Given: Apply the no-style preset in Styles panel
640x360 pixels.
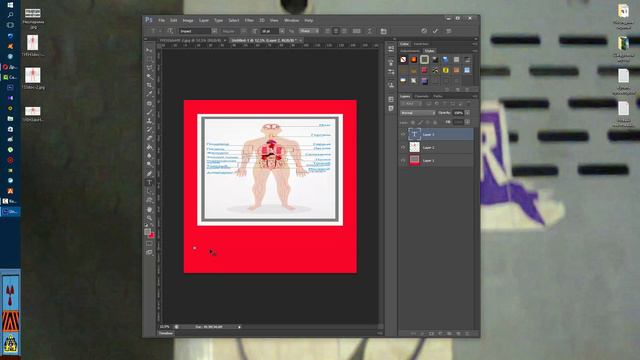Looking at the screenshot, I should coord(403,60).
